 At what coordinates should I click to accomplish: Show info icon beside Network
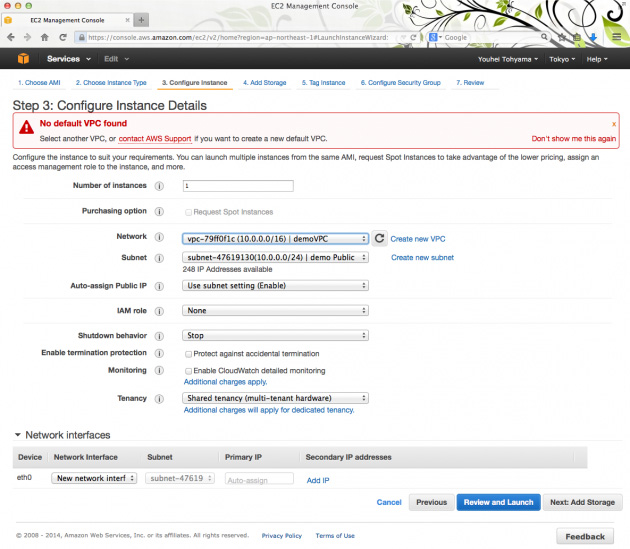pyautogui.click(x=160, y=237)
